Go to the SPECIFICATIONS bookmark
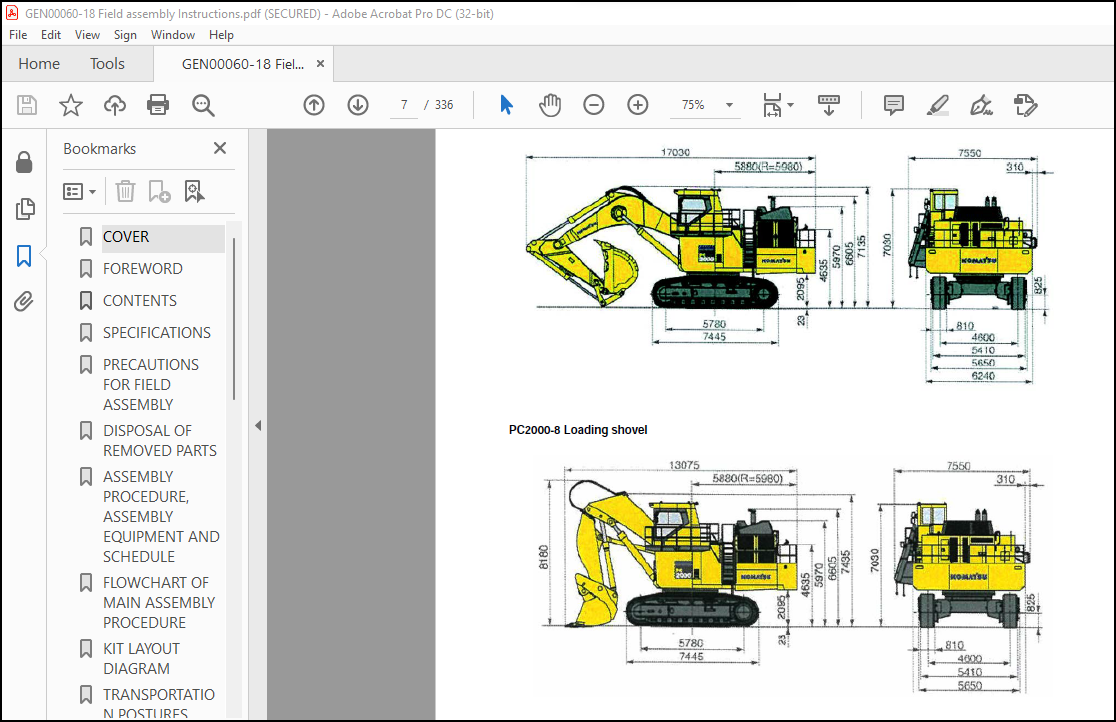 coord(157,333)
